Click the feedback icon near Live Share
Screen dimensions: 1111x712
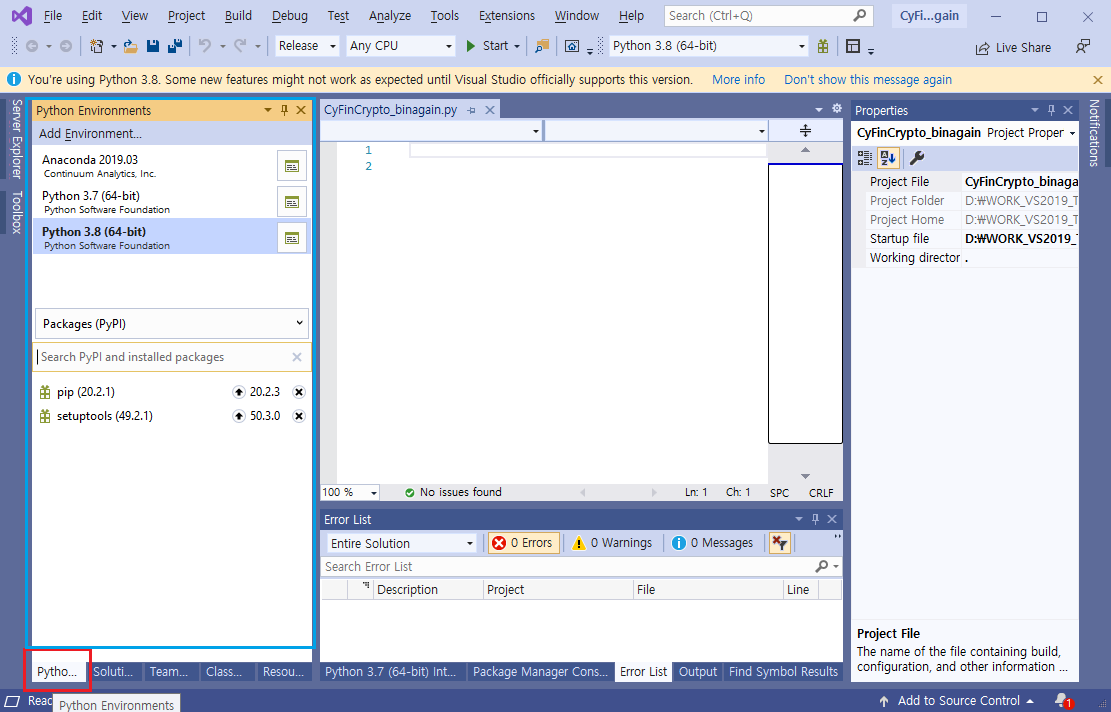1083,47
